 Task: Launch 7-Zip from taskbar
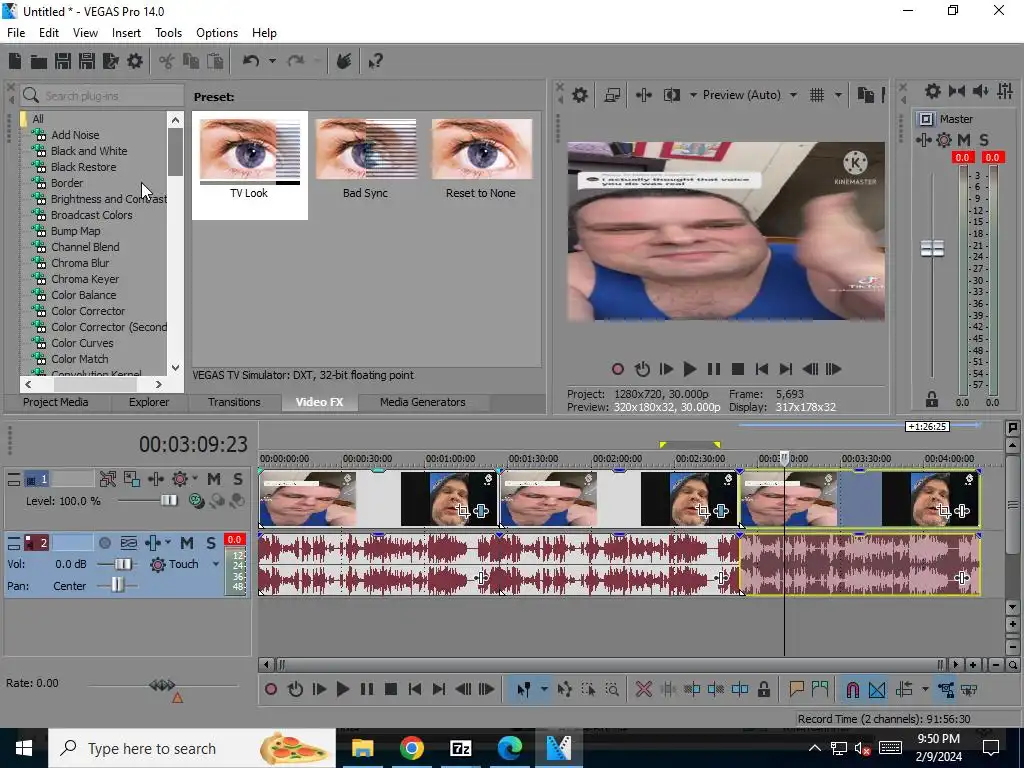pos(460,748)
